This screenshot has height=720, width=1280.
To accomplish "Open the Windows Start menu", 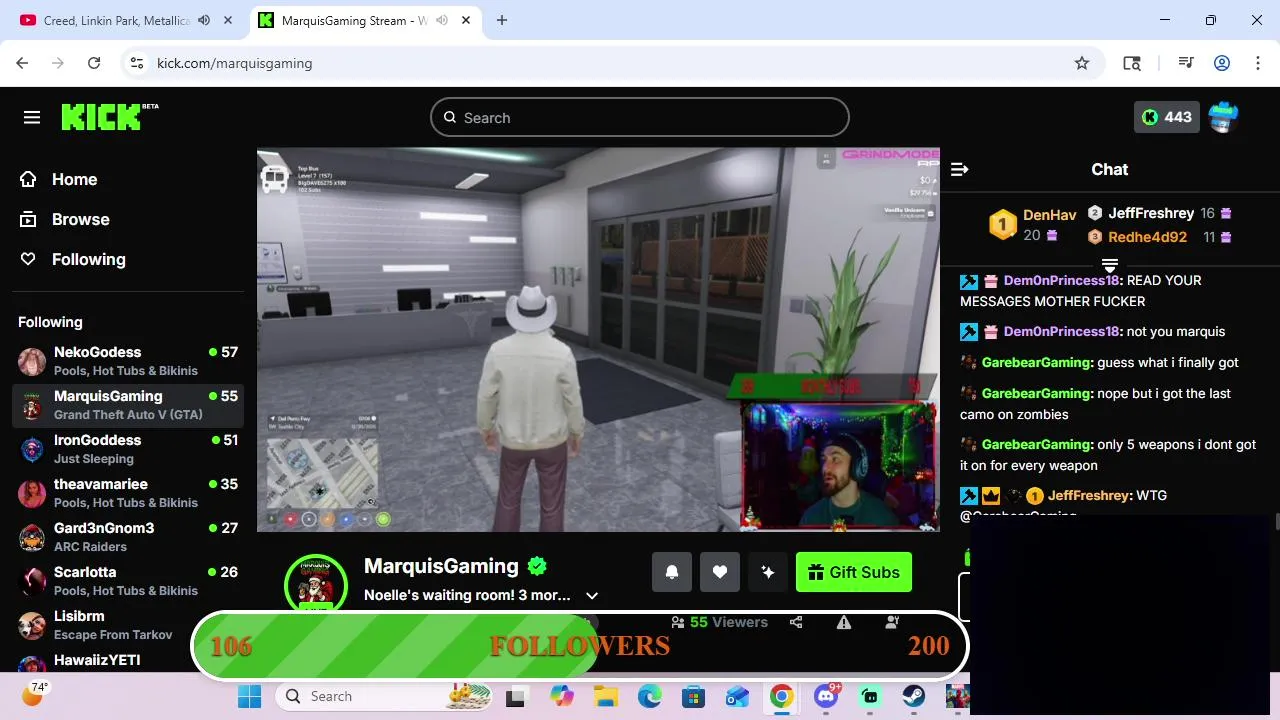I will (x=249, y=696).
